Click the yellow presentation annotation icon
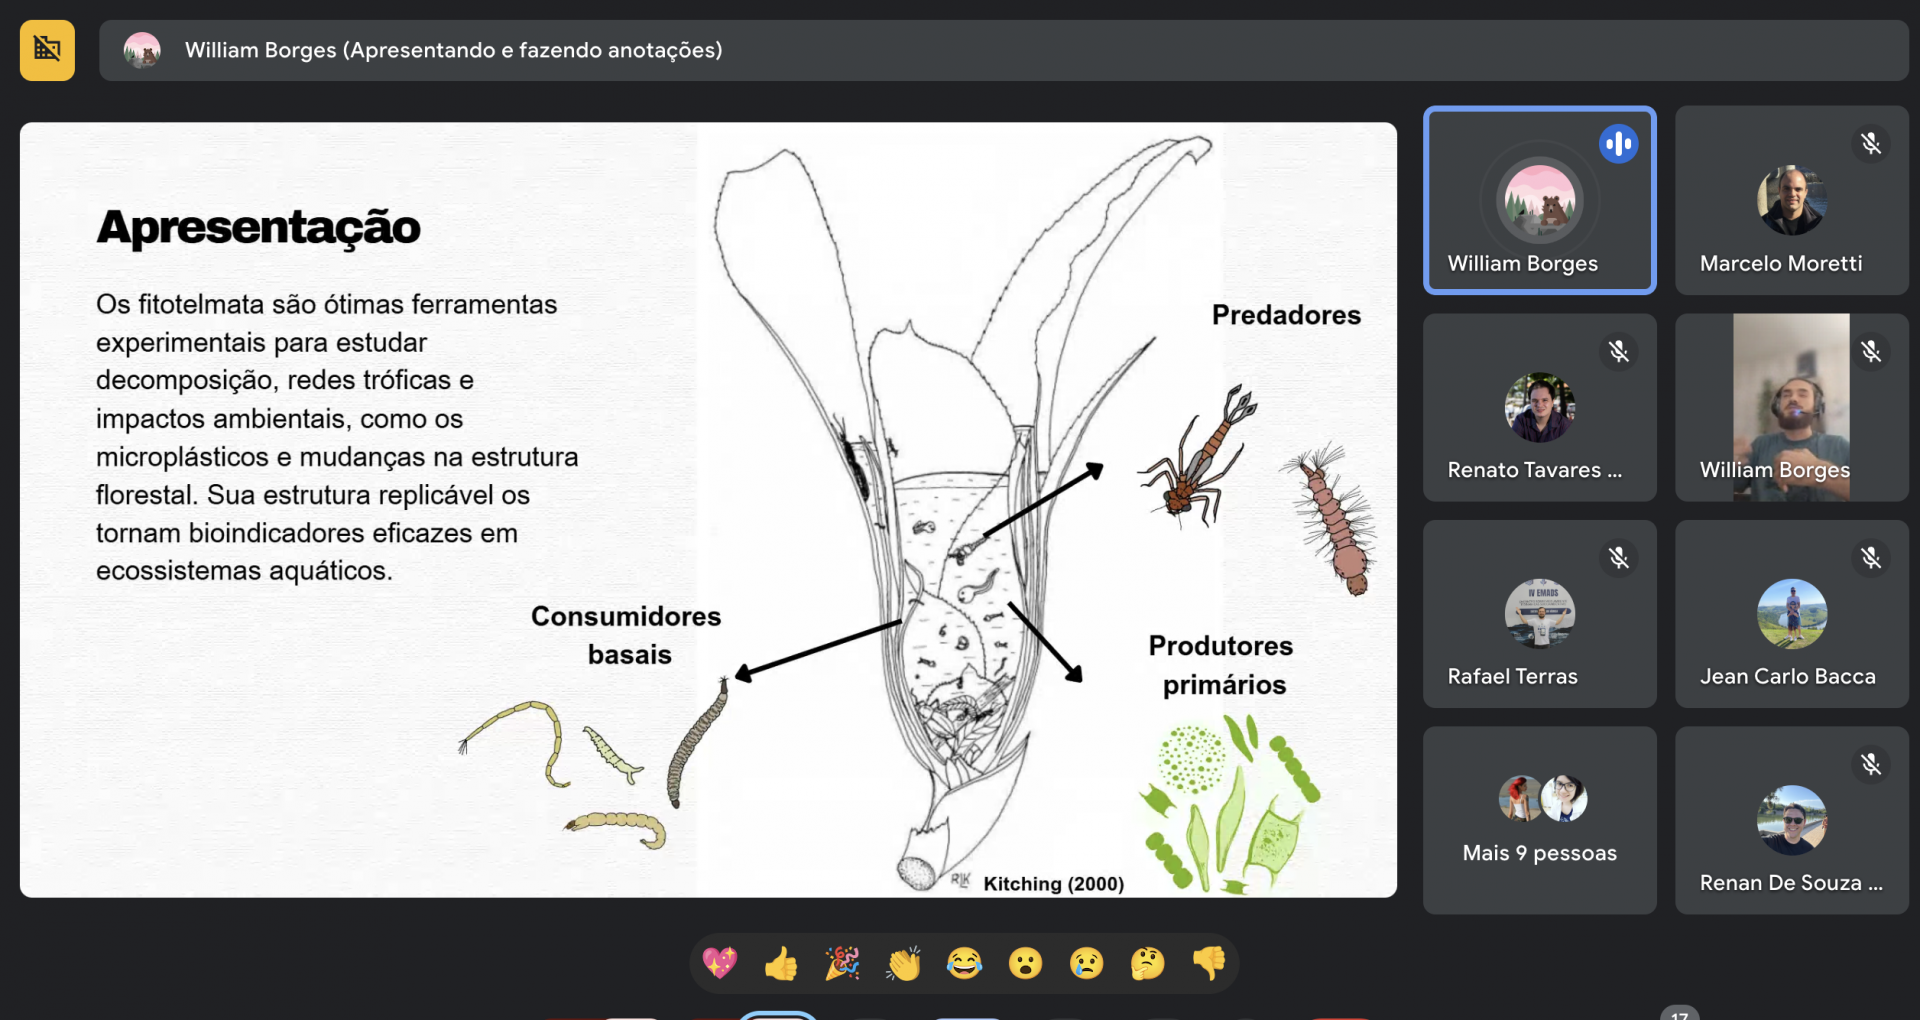 pyautogui.click(x=47, y=50)
